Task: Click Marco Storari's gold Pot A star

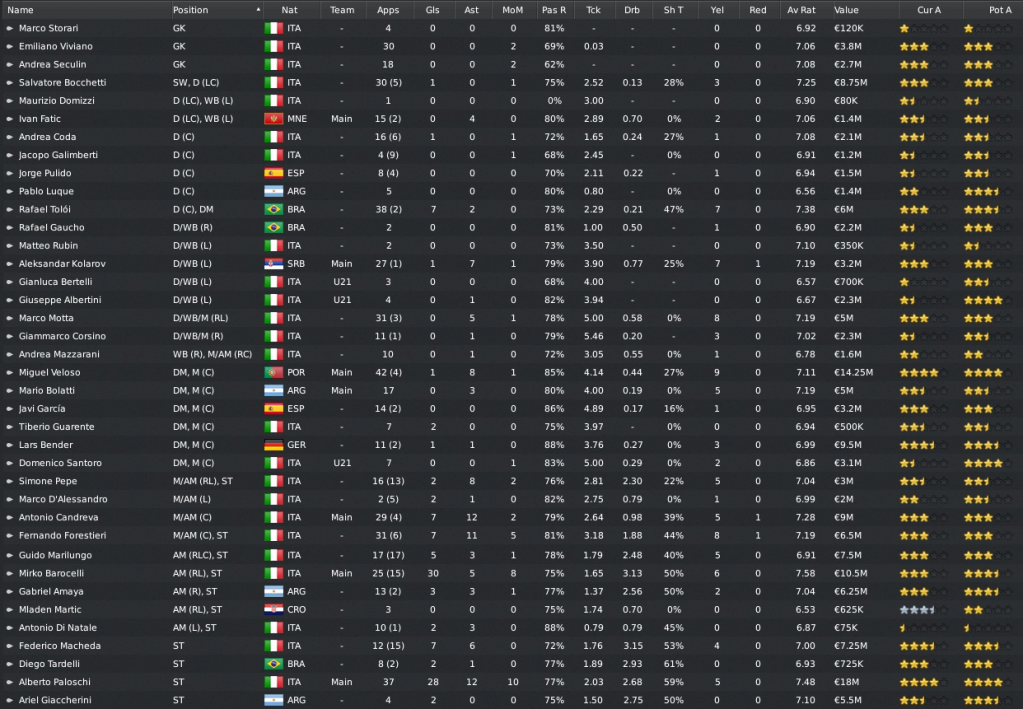Action: 966,28
